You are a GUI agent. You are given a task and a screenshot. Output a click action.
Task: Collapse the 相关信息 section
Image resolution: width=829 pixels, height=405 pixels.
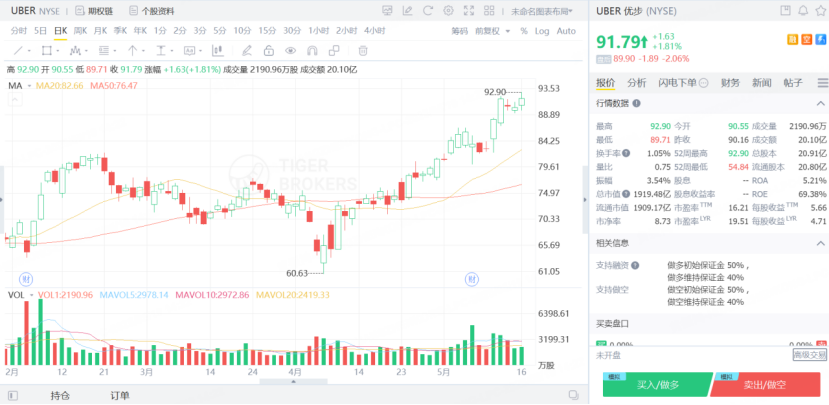(x=821, y=243)
